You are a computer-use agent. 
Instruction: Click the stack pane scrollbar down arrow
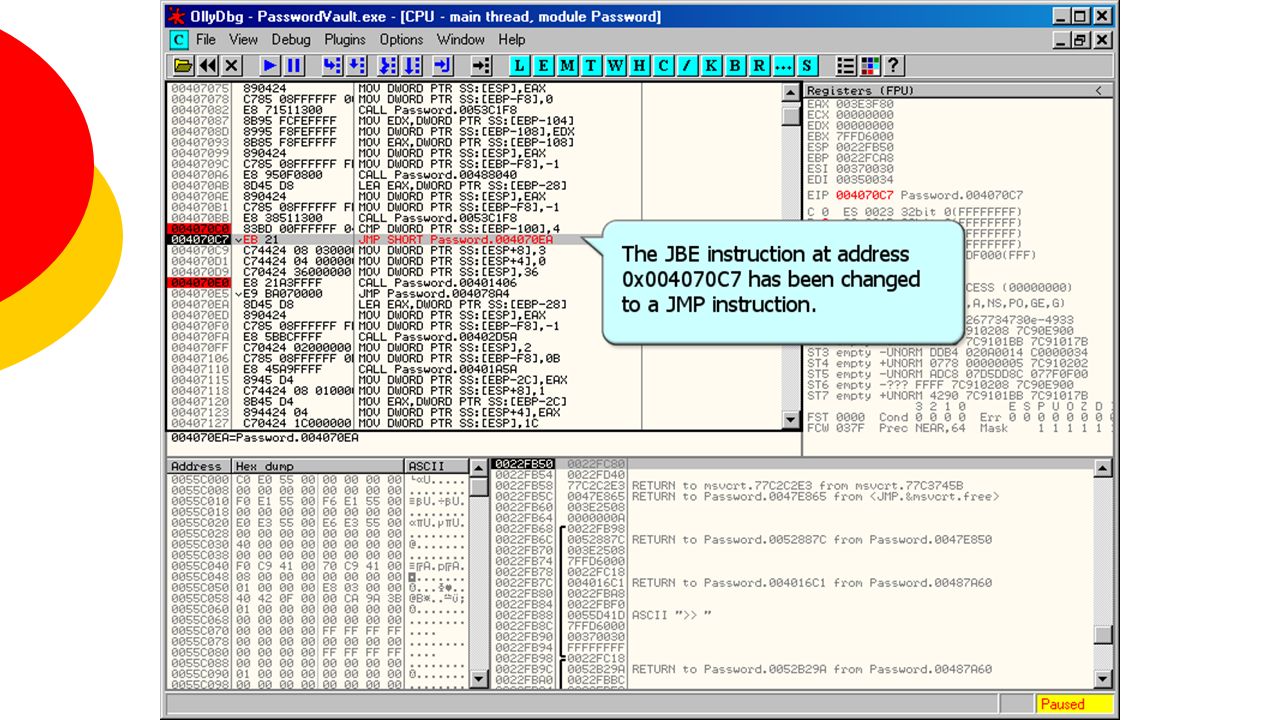coord(1103,679)
